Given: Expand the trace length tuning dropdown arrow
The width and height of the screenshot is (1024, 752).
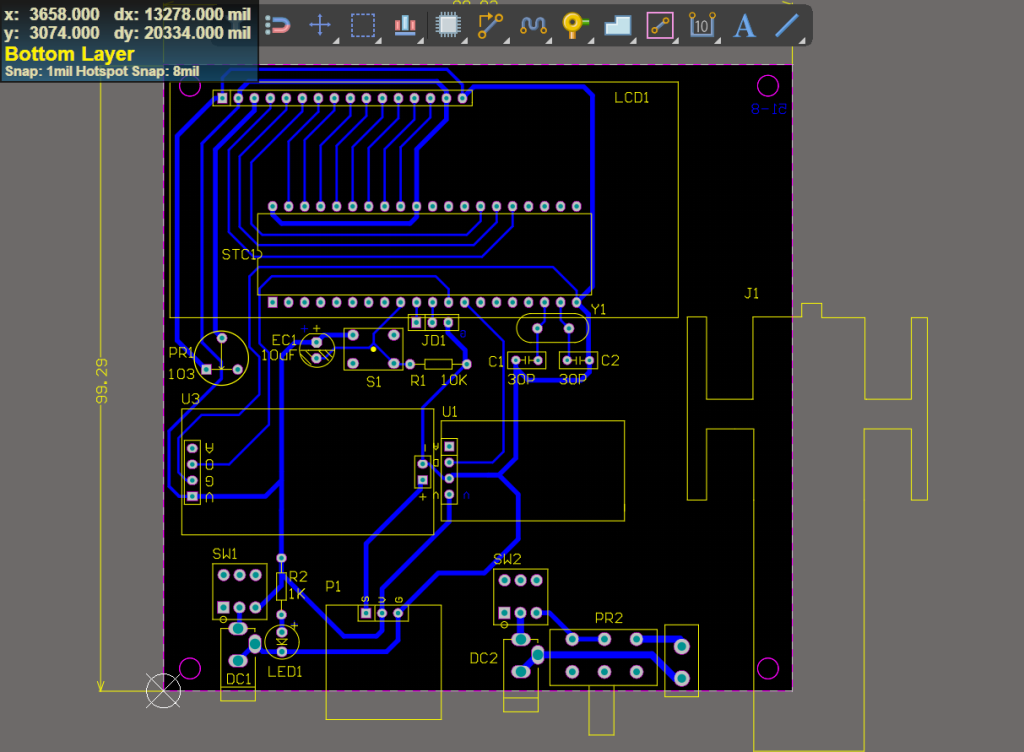Looking at the screenshot, I should [x=547, y=39].
